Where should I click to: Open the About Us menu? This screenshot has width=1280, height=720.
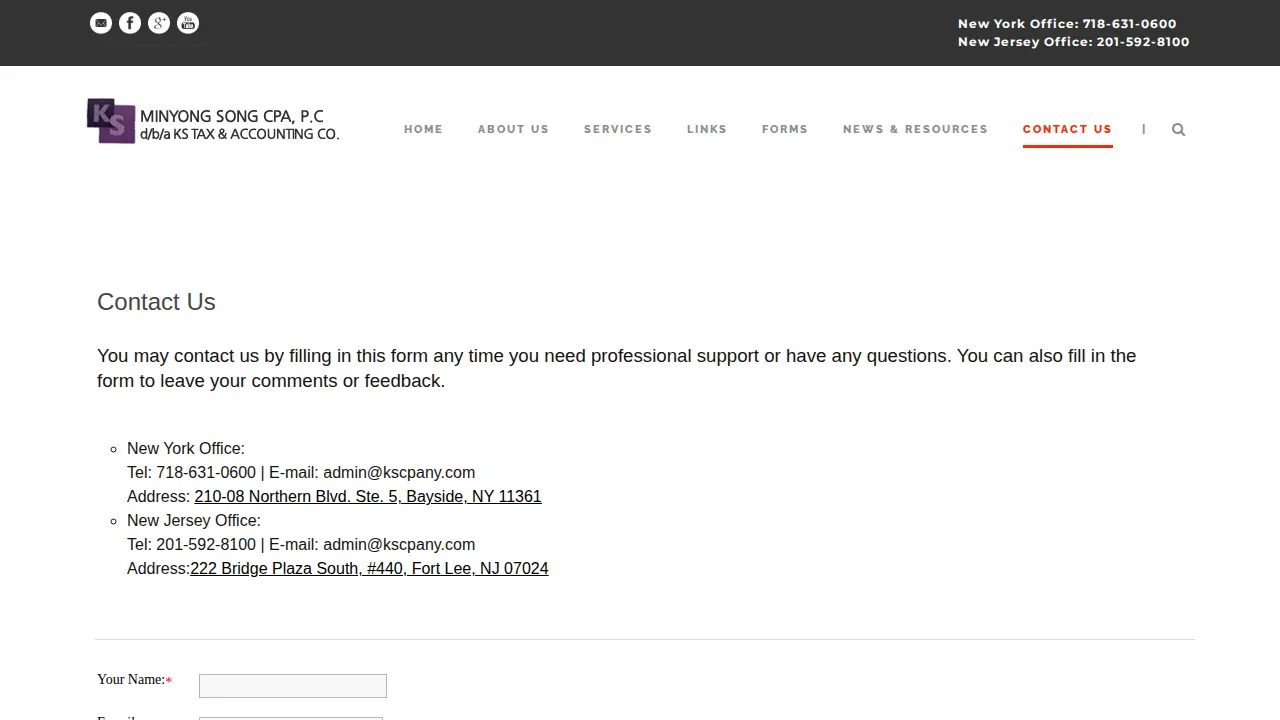pyautogui.click(x=513, y=129)
